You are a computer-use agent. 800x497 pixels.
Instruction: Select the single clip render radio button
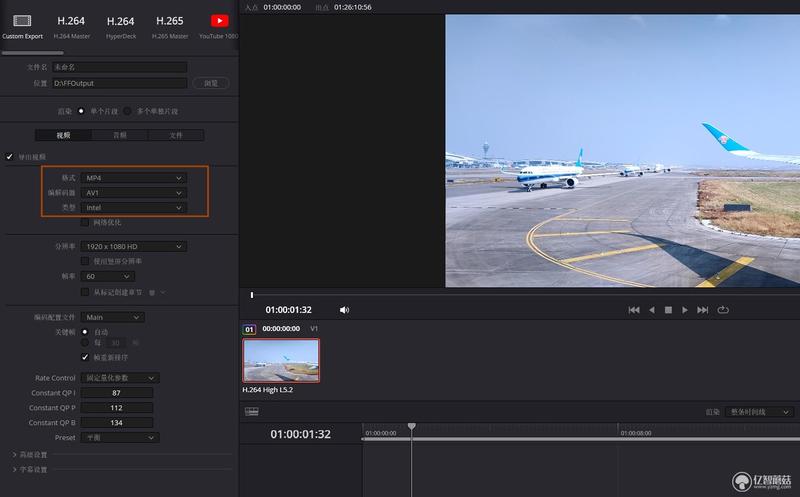(x=81, y=111)
